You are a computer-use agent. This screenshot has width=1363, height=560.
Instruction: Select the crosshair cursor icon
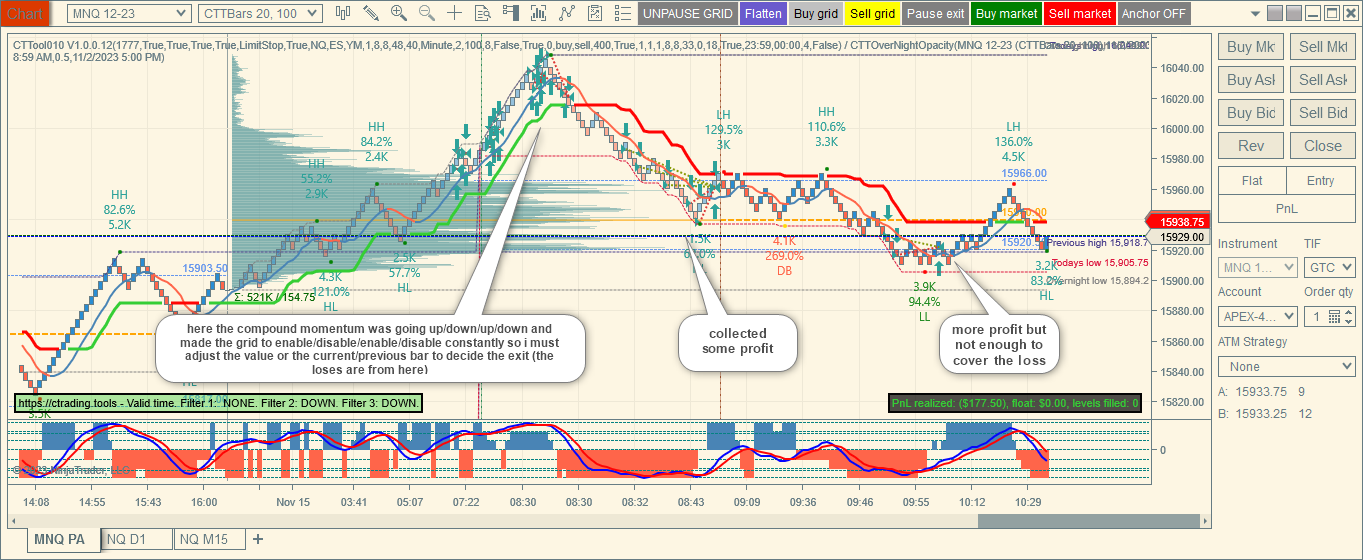(x=455, y=13)
